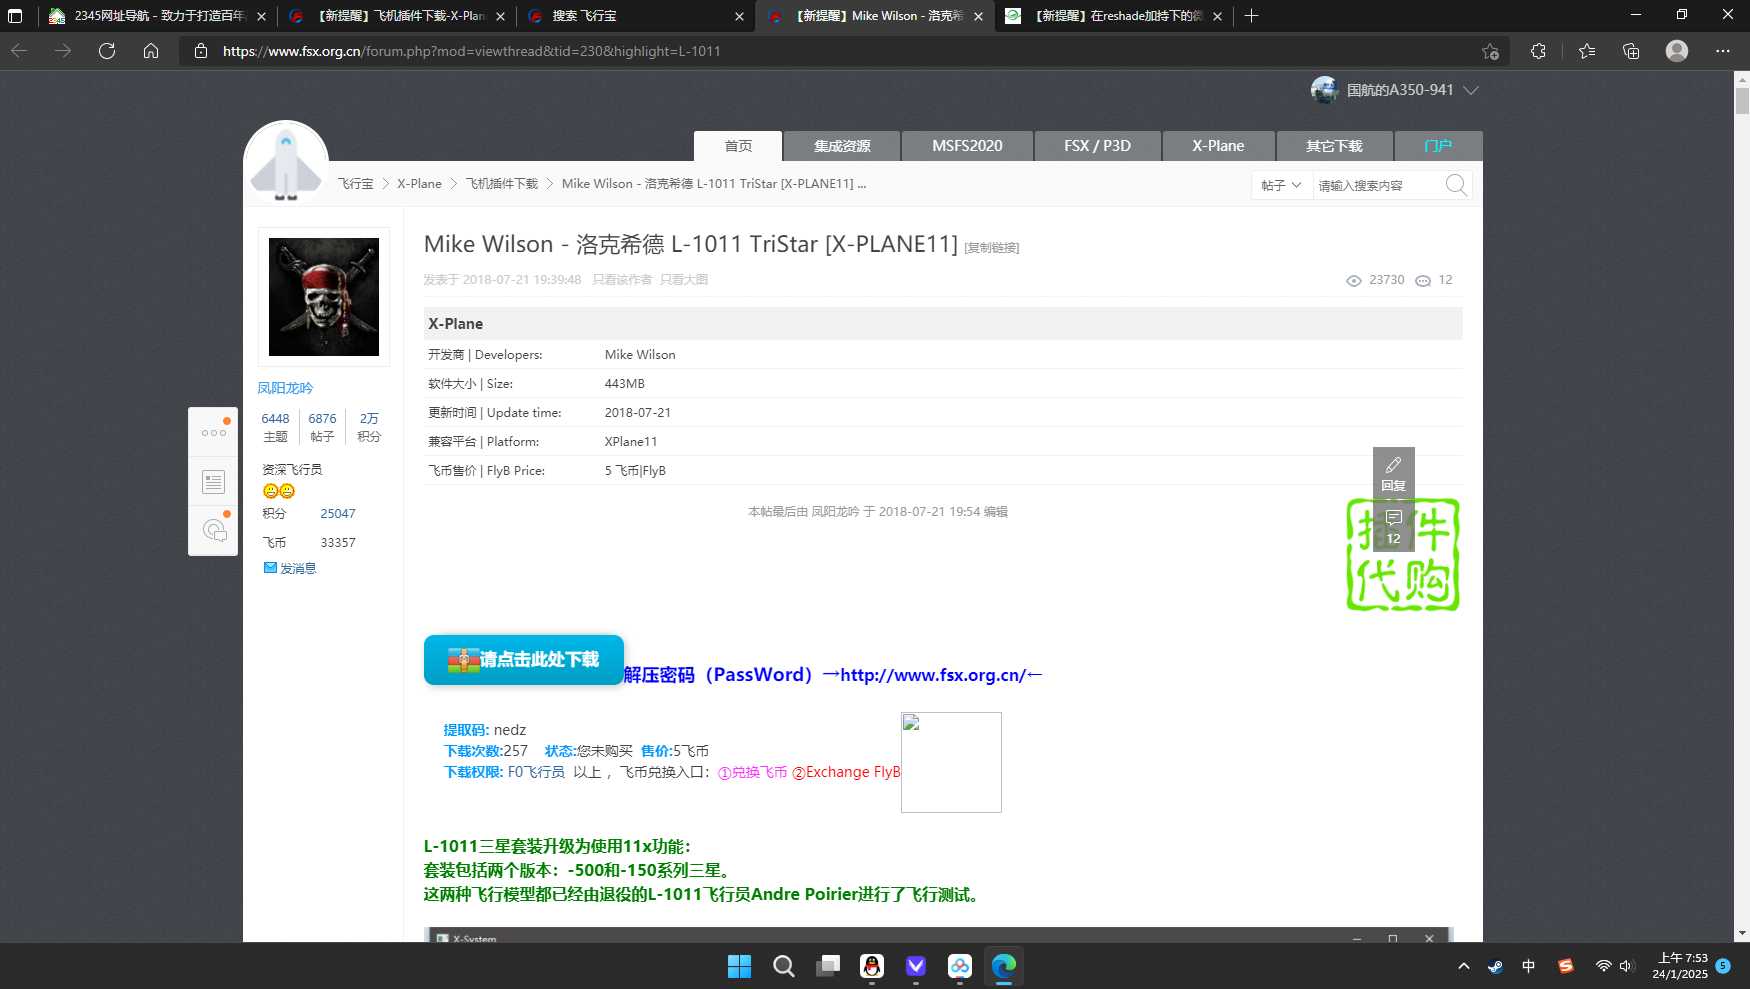Open QQ penguin app on taskbar
The width and height of the screenshot is (1750, 989).
(872, 966)
